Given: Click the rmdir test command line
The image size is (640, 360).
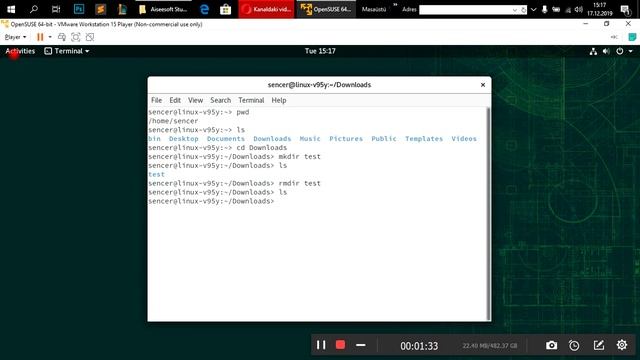Looking at the screenshot, I should (234, 183).
